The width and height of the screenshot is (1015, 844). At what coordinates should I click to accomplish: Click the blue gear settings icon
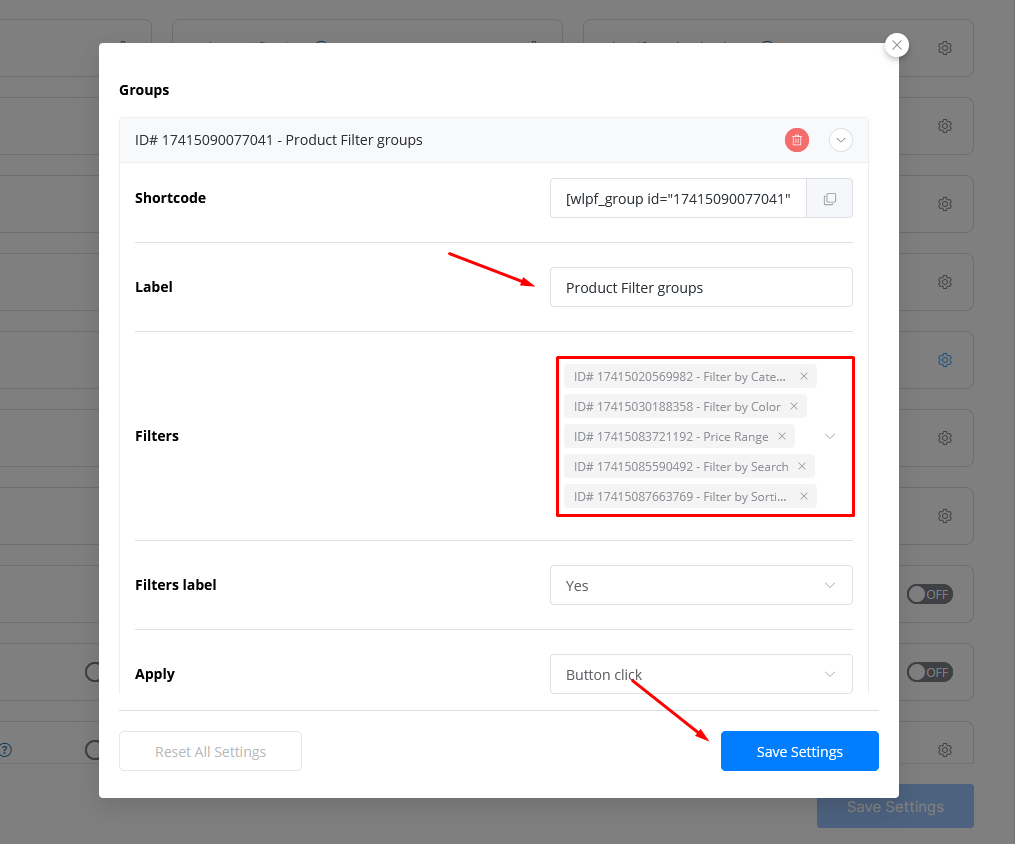click(x=944, y=360)
